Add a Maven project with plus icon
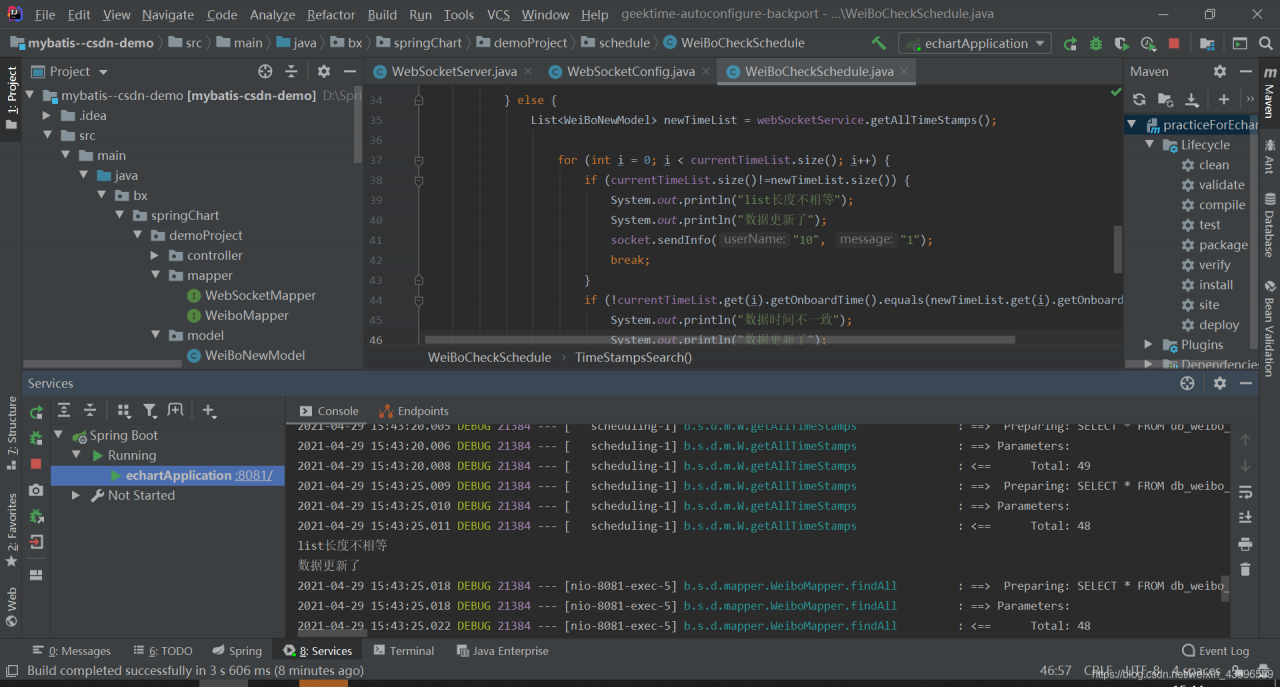1280x687 pixels. (x=1224, y=99)
